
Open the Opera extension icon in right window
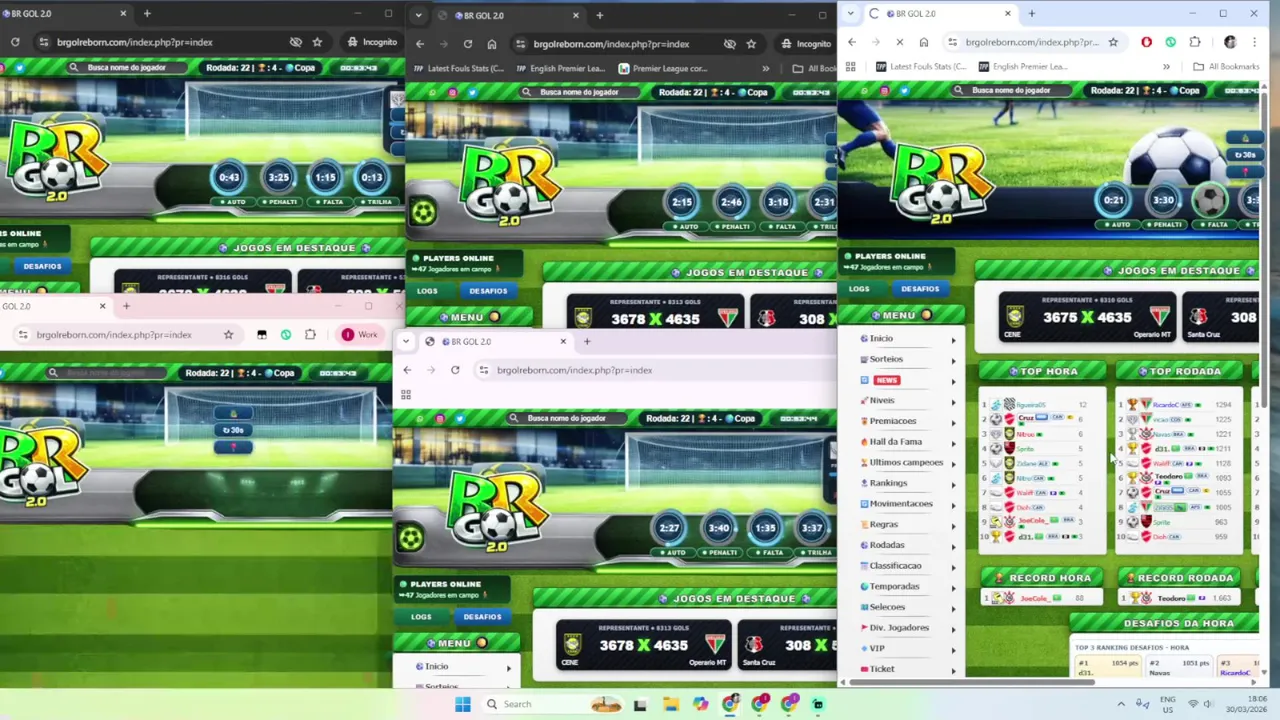pyautogui.click(x=1146, y=42)
